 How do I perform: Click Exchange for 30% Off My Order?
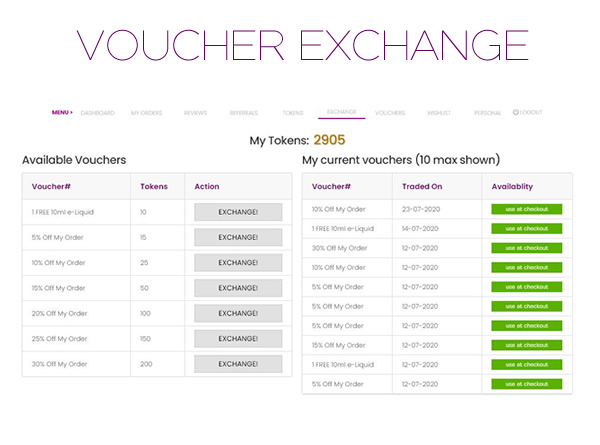238,364
